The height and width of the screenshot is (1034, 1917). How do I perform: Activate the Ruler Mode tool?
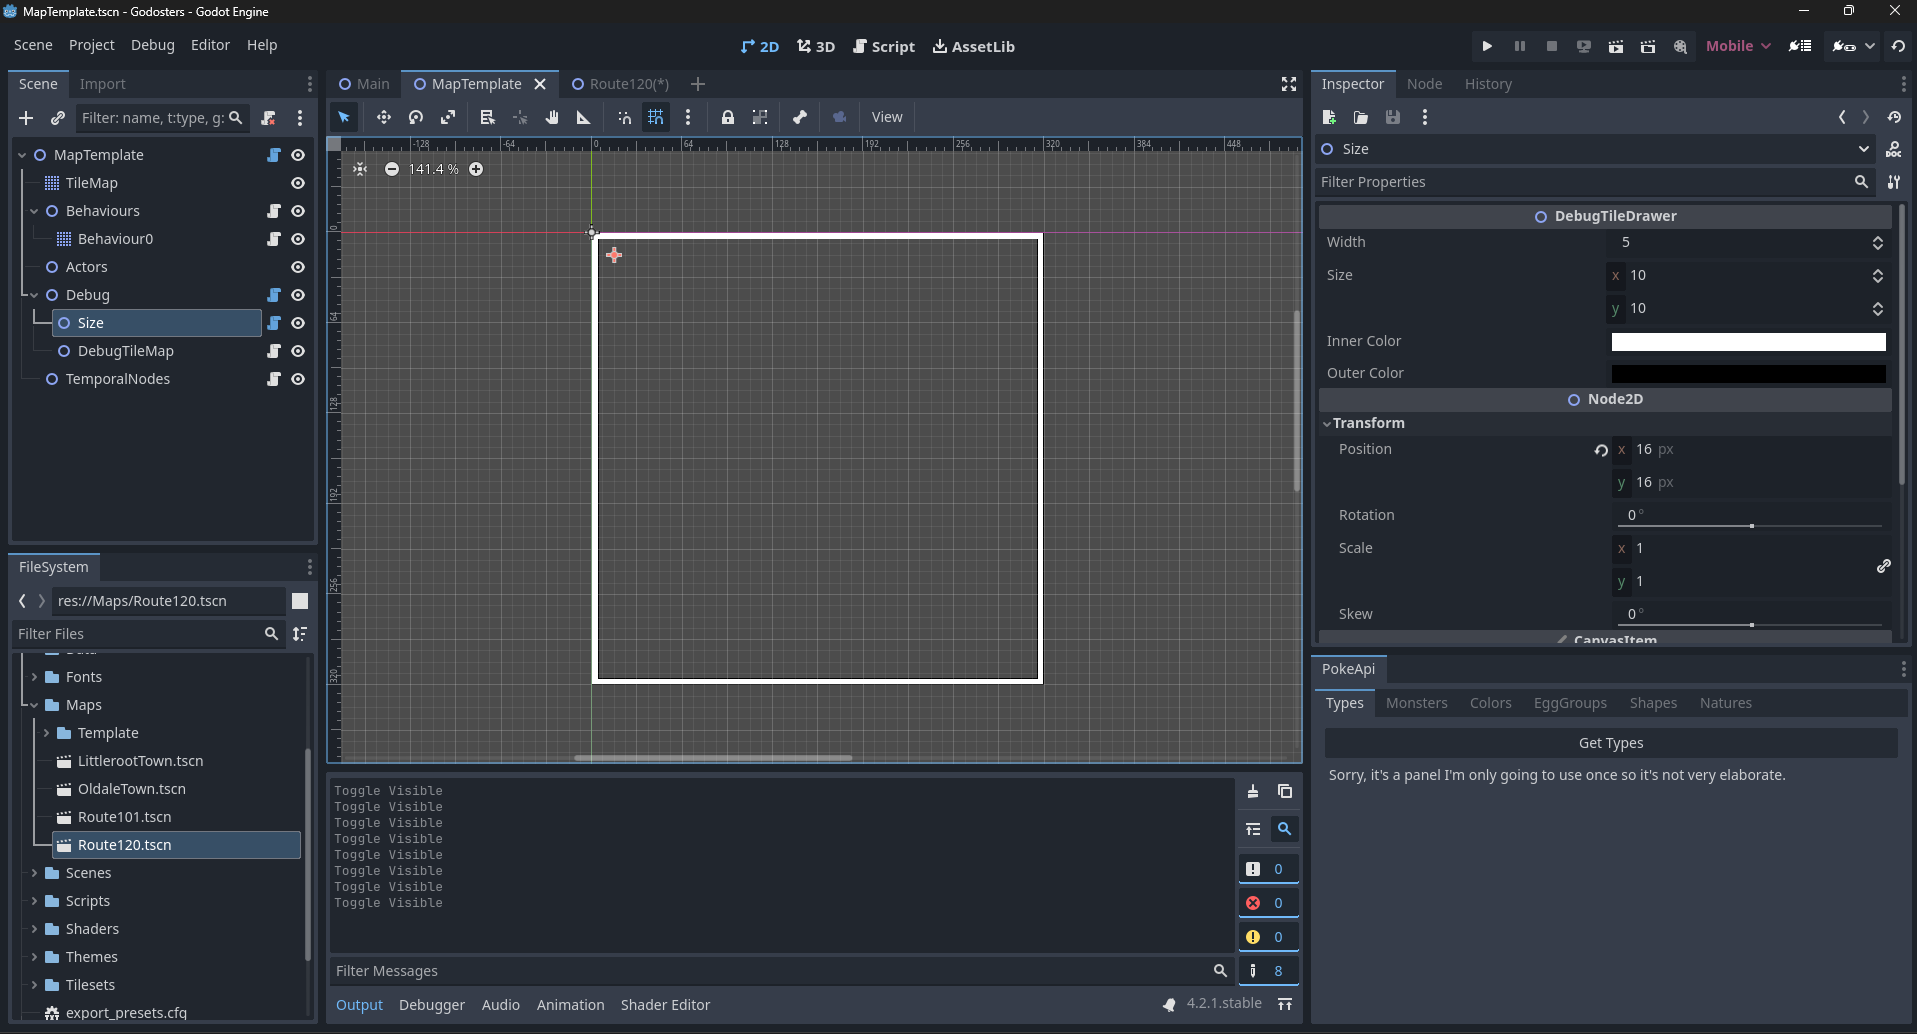584,117
